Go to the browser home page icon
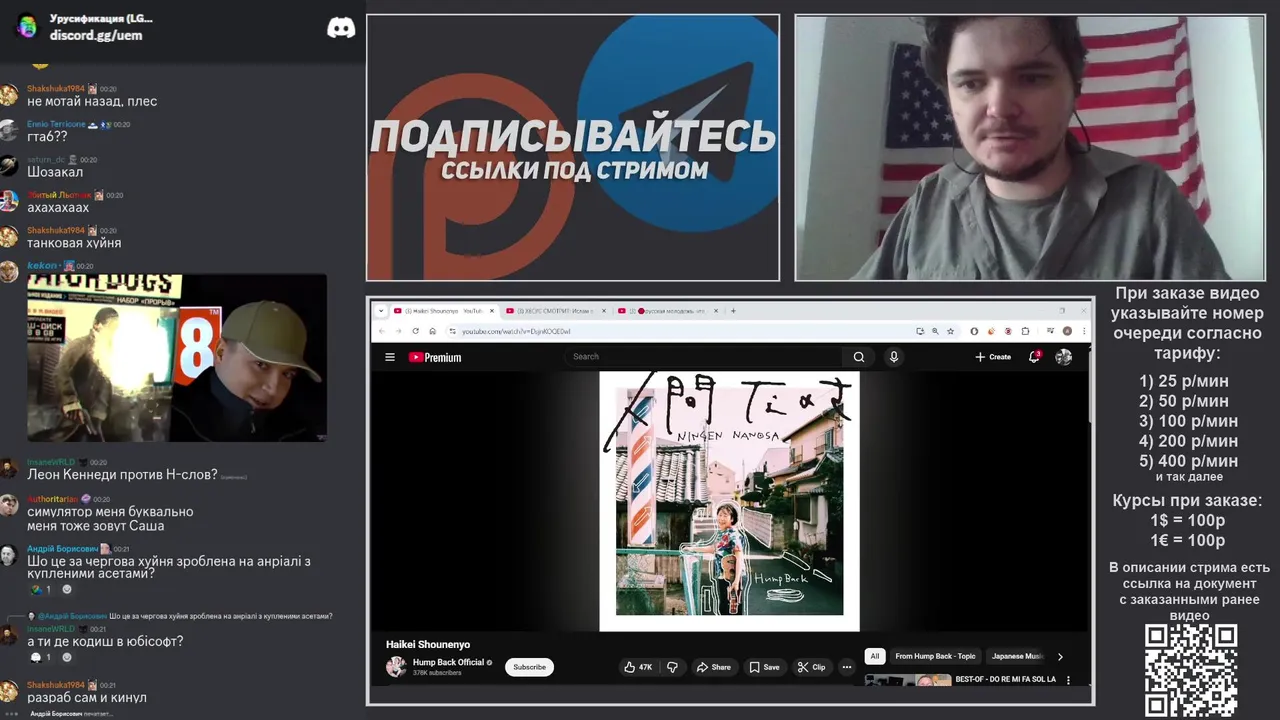The height and width of the screenshot is (720, 1280). tap(431, 331)
